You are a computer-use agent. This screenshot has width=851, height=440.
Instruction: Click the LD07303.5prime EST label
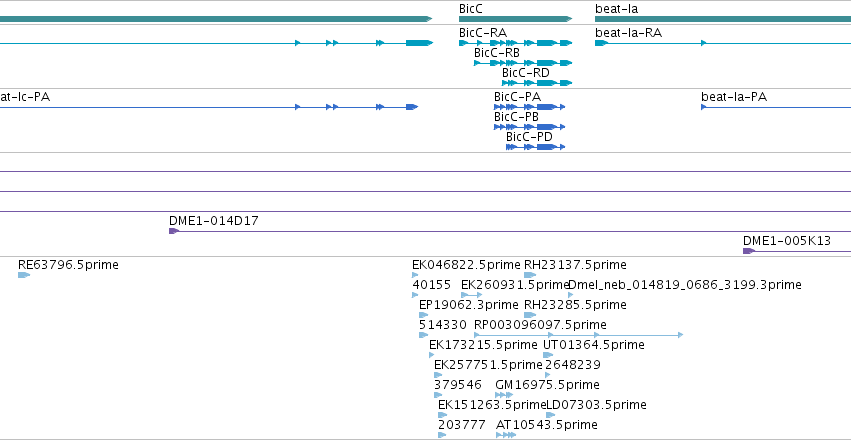pyautogui.click(x=596, y=405)
